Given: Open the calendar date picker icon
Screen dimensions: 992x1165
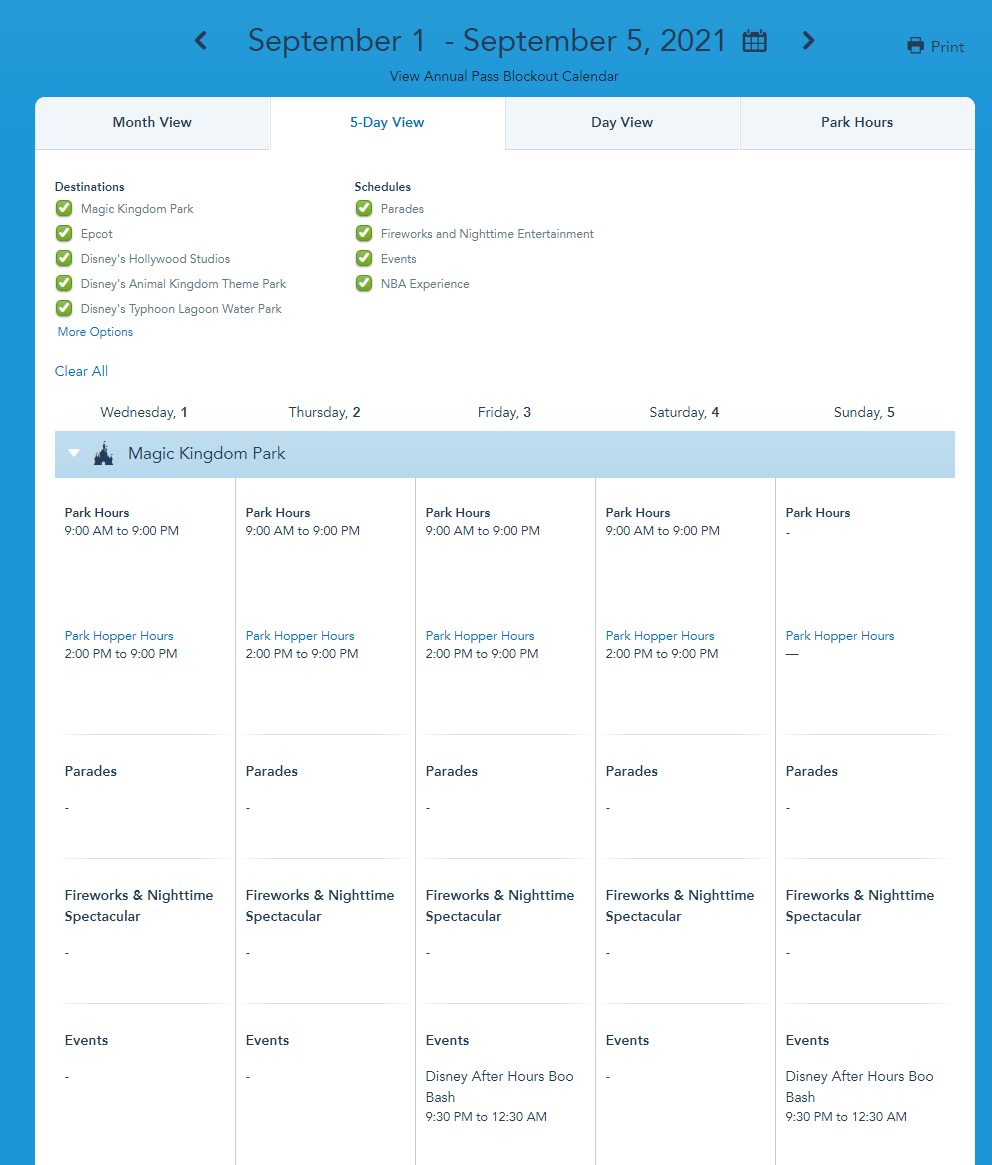Looking at the screenshot, I should (x=755, y=41).
